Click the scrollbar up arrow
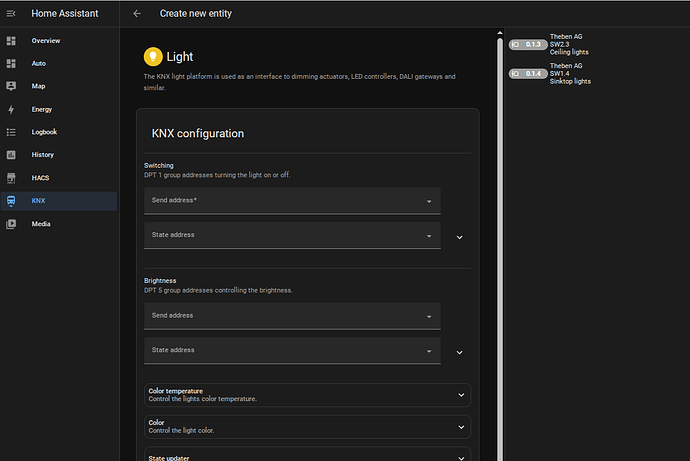This screenshot has width=690, height=461. pos(500,33)
